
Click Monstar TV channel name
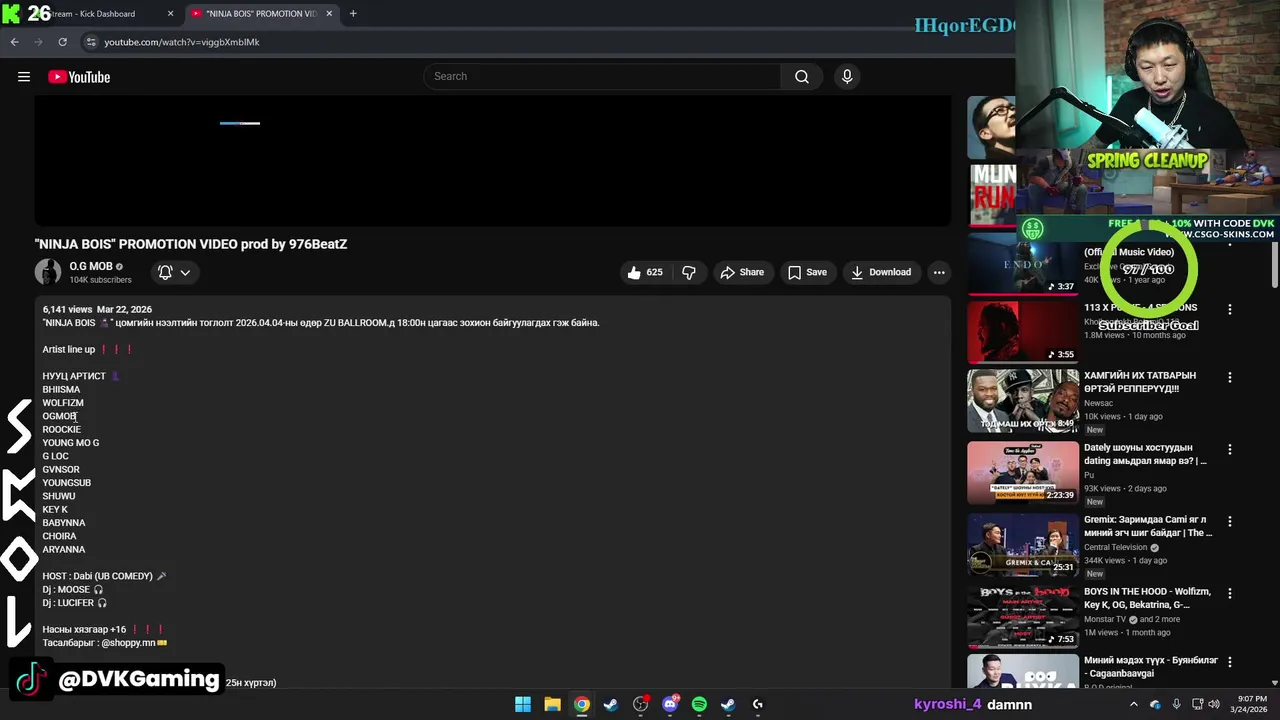[1105, 619]
